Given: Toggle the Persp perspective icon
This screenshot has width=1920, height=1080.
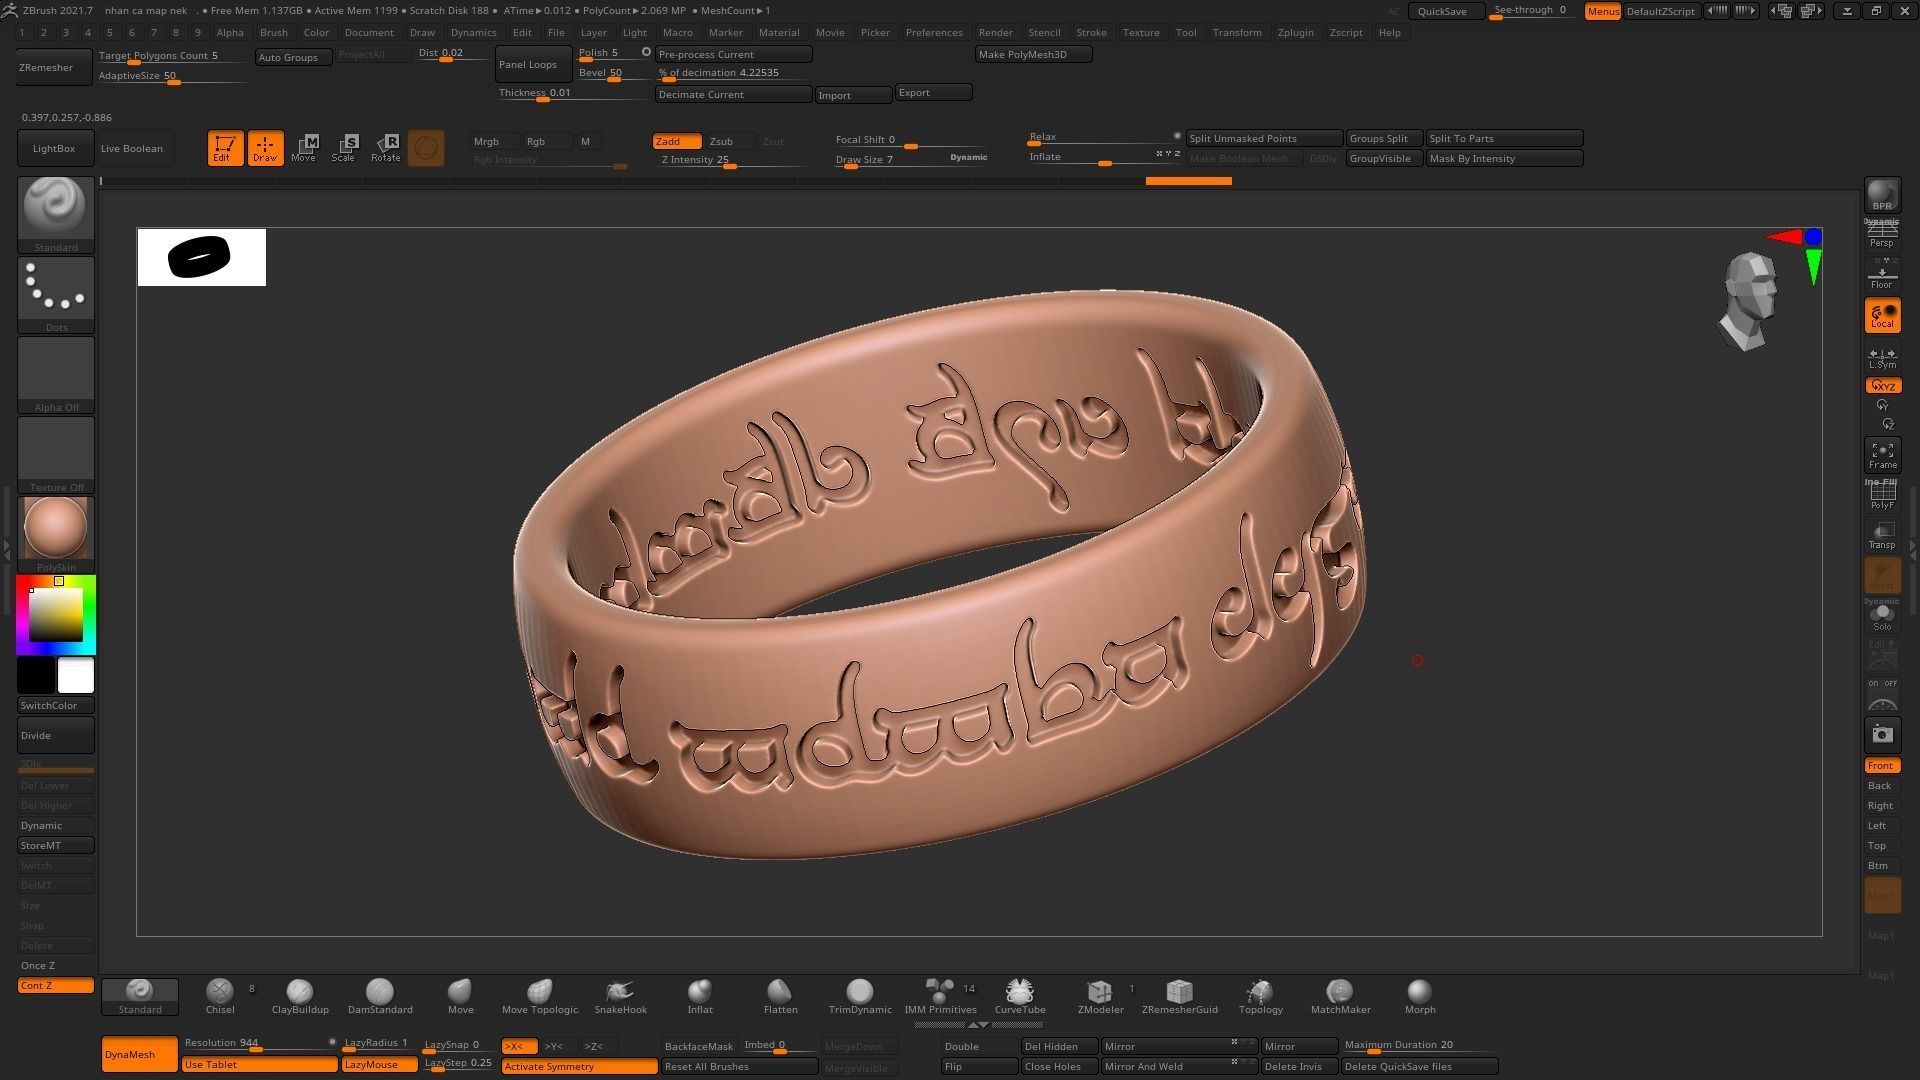Looking at the screenshot, I should click(1882, 235).
